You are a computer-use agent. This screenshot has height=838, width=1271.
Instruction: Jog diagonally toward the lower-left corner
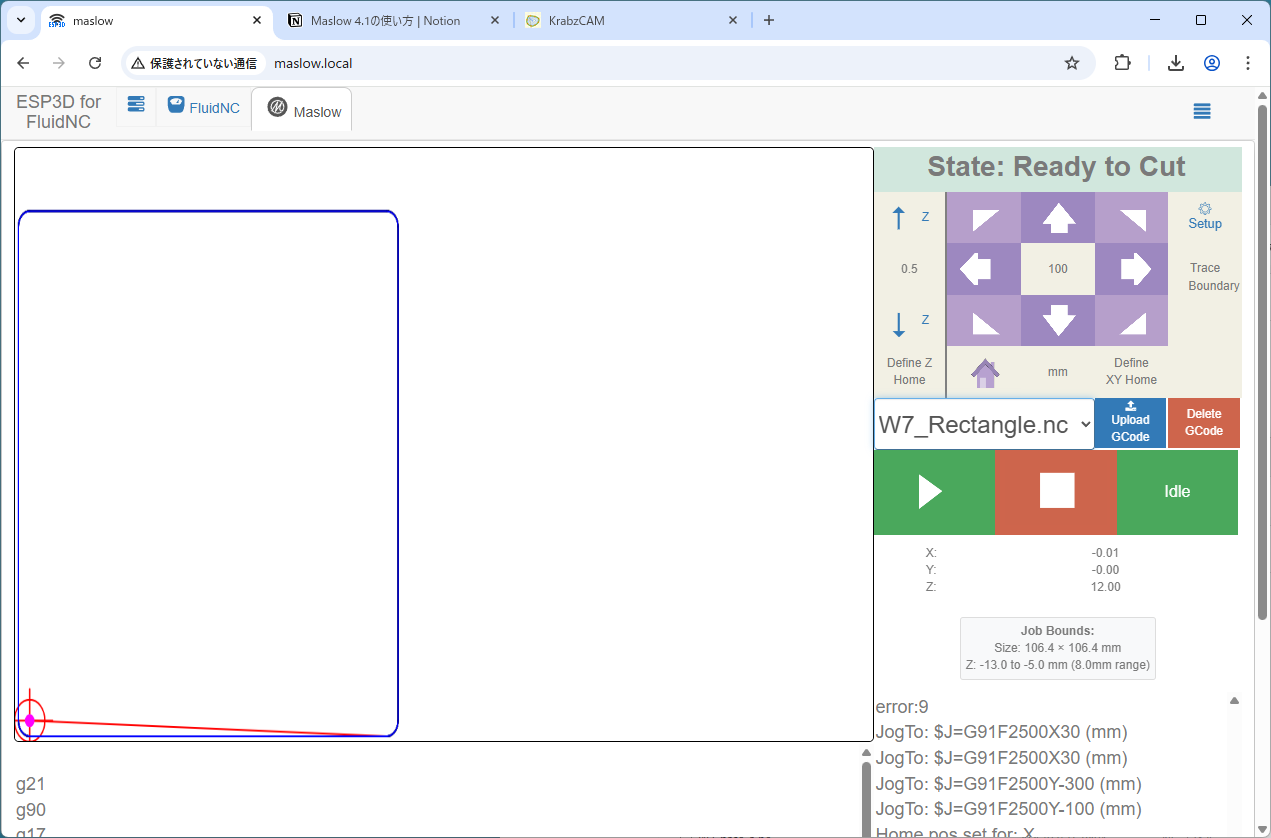click(983, 320)
